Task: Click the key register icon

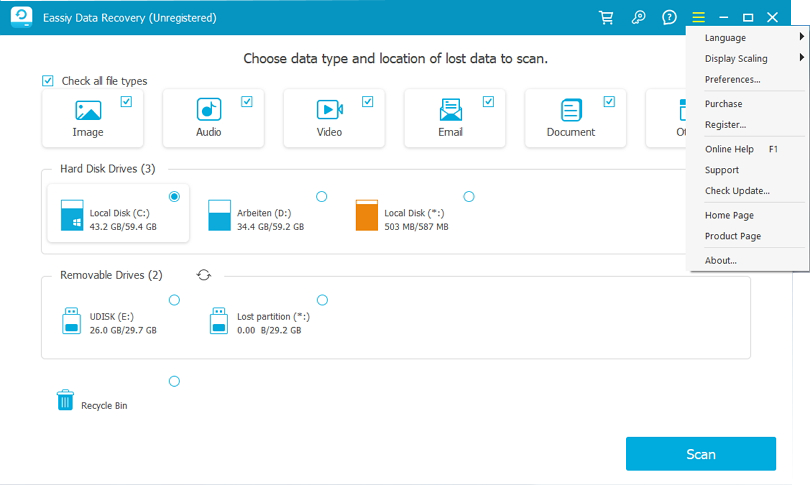Action: (638, 18)
